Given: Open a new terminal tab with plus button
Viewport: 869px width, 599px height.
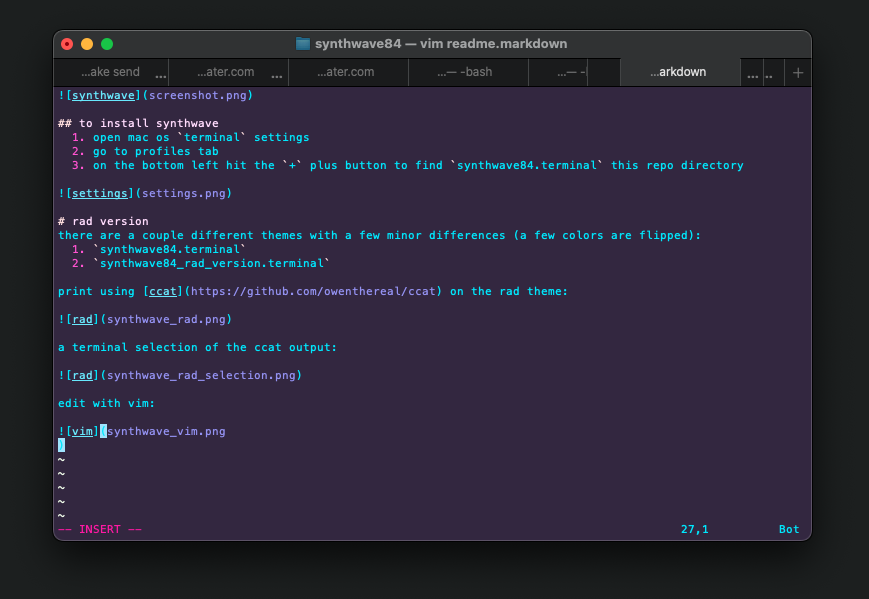Looking at the screenshot, I should [798, 73].
